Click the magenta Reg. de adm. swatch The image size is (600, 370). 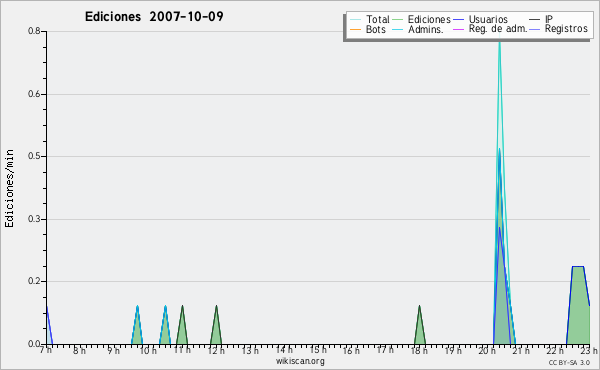point(458,29)
